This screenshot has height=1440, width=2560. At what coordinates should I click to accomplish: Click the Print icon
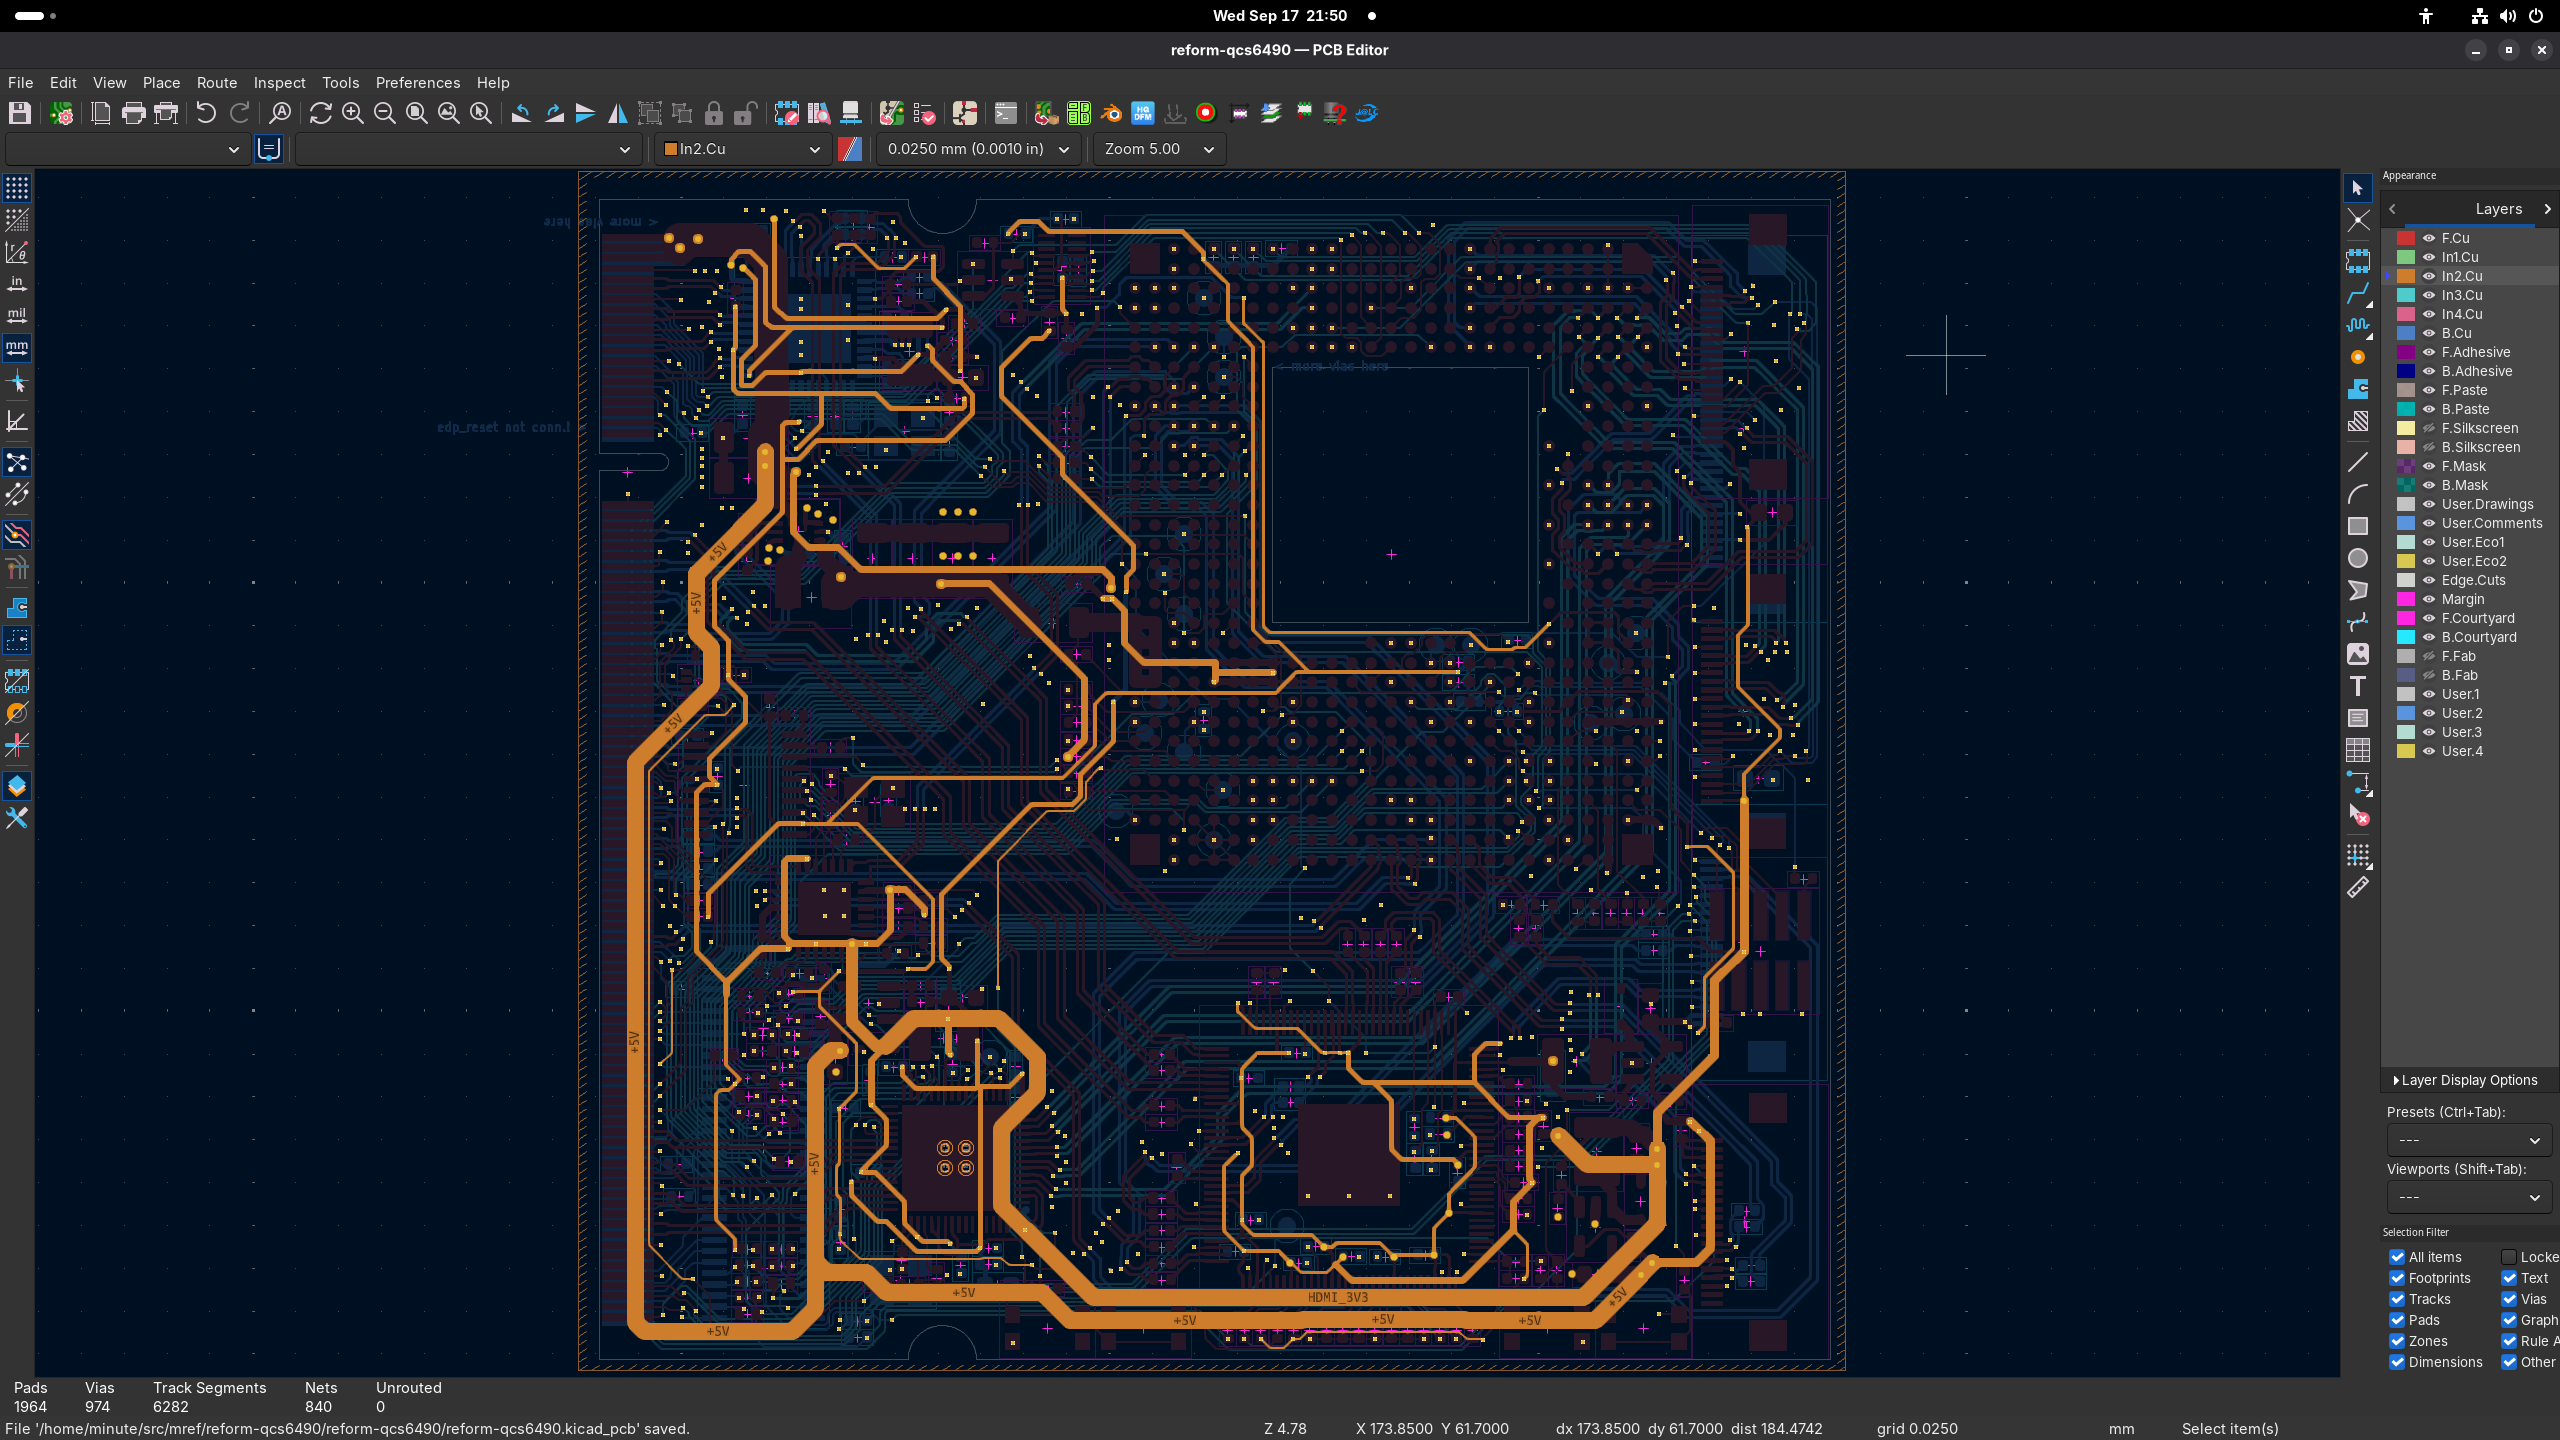click(x=133, y=113)
